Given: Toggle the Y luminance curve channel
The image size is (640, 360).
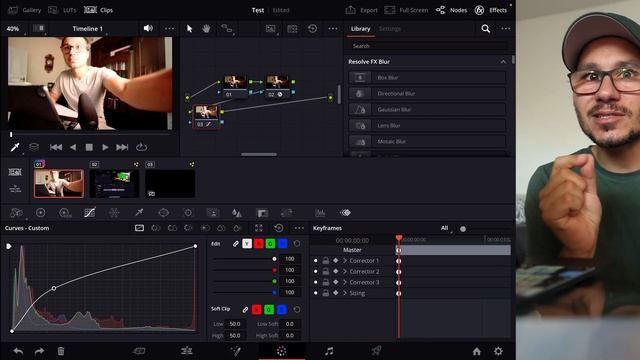Looking at the screenshot, I should [x=247, y=244].
